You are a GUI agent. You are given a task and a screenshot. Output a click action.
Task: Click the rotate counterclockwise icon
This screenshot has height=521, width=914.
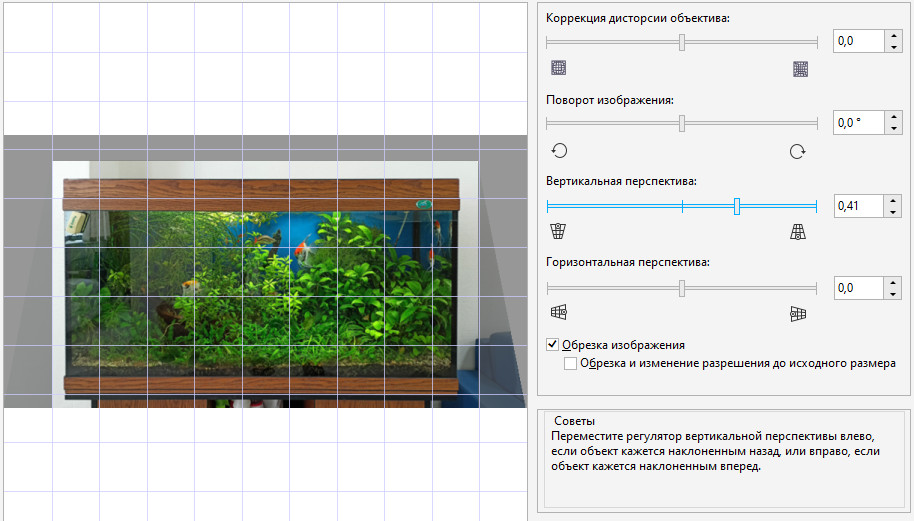559,150
